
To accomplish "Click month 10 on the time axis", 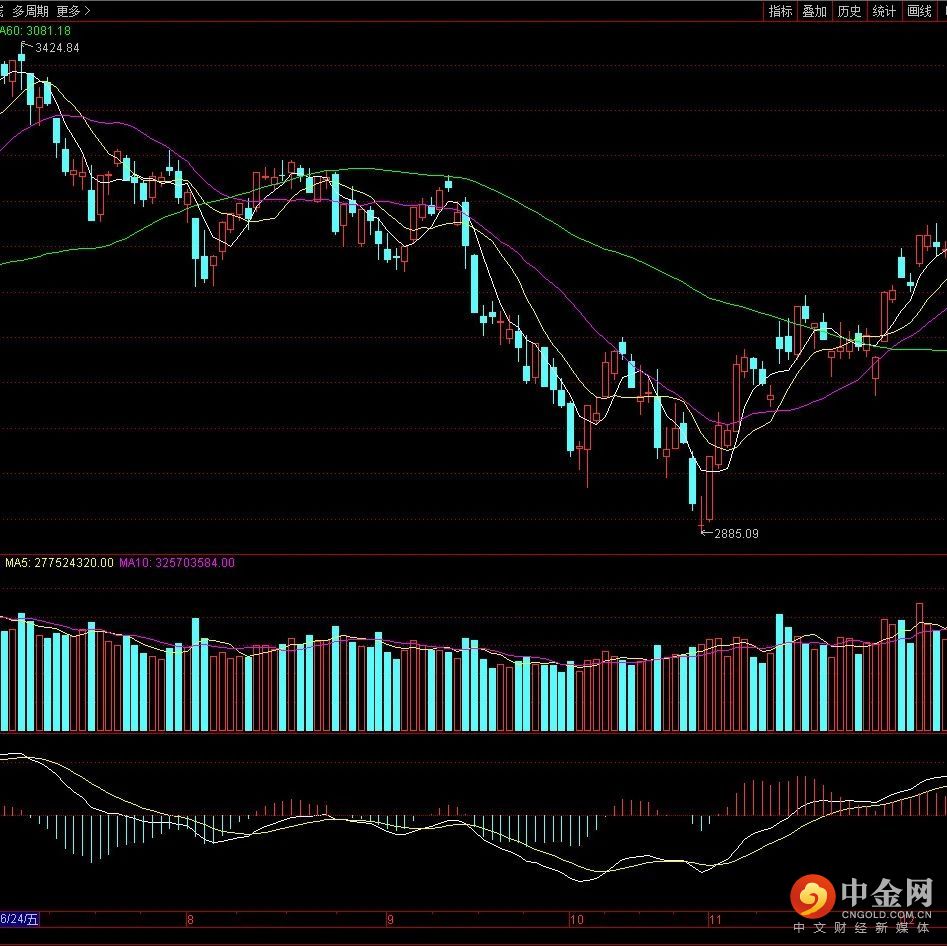I will click(577, 919).
